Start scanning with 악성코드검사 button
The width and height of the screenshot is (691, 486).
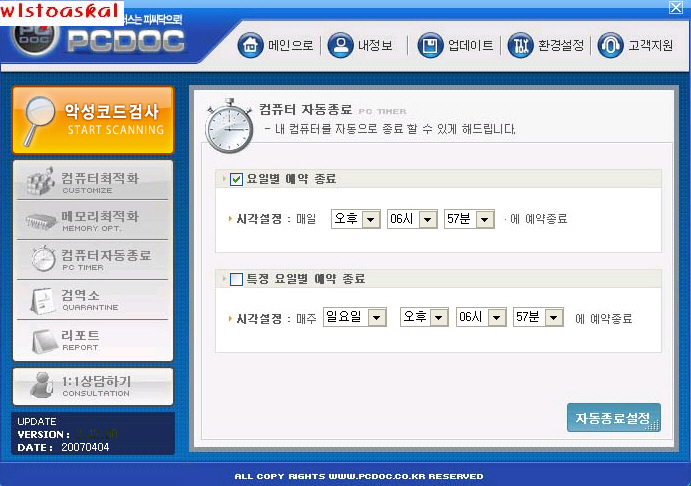(93, 120)
